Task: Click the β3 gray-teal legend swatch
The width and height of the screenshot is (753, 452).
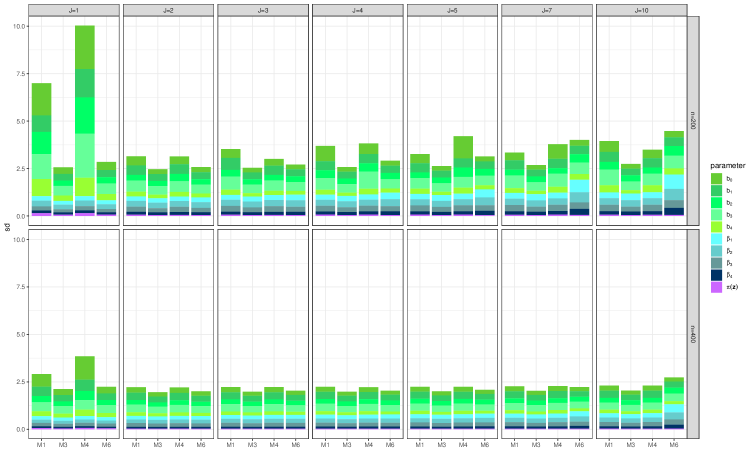Action: coord(717,263)
